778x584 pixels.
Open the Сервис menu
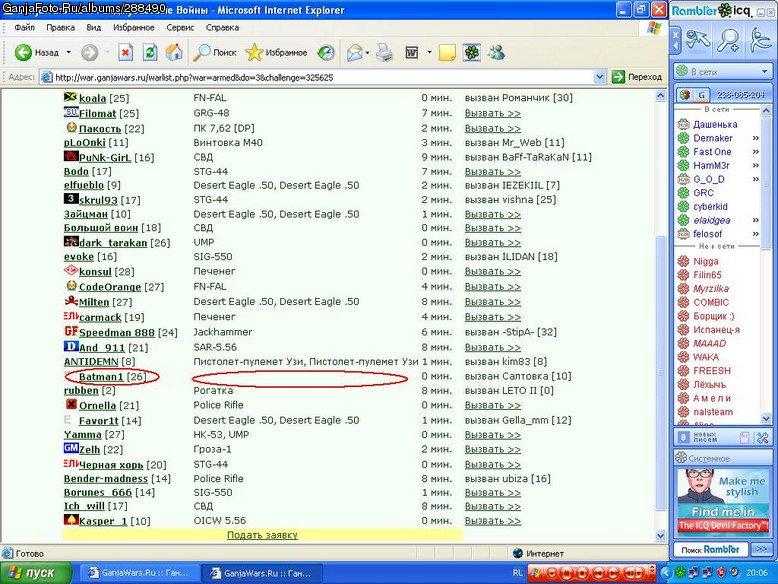point(180,28)
